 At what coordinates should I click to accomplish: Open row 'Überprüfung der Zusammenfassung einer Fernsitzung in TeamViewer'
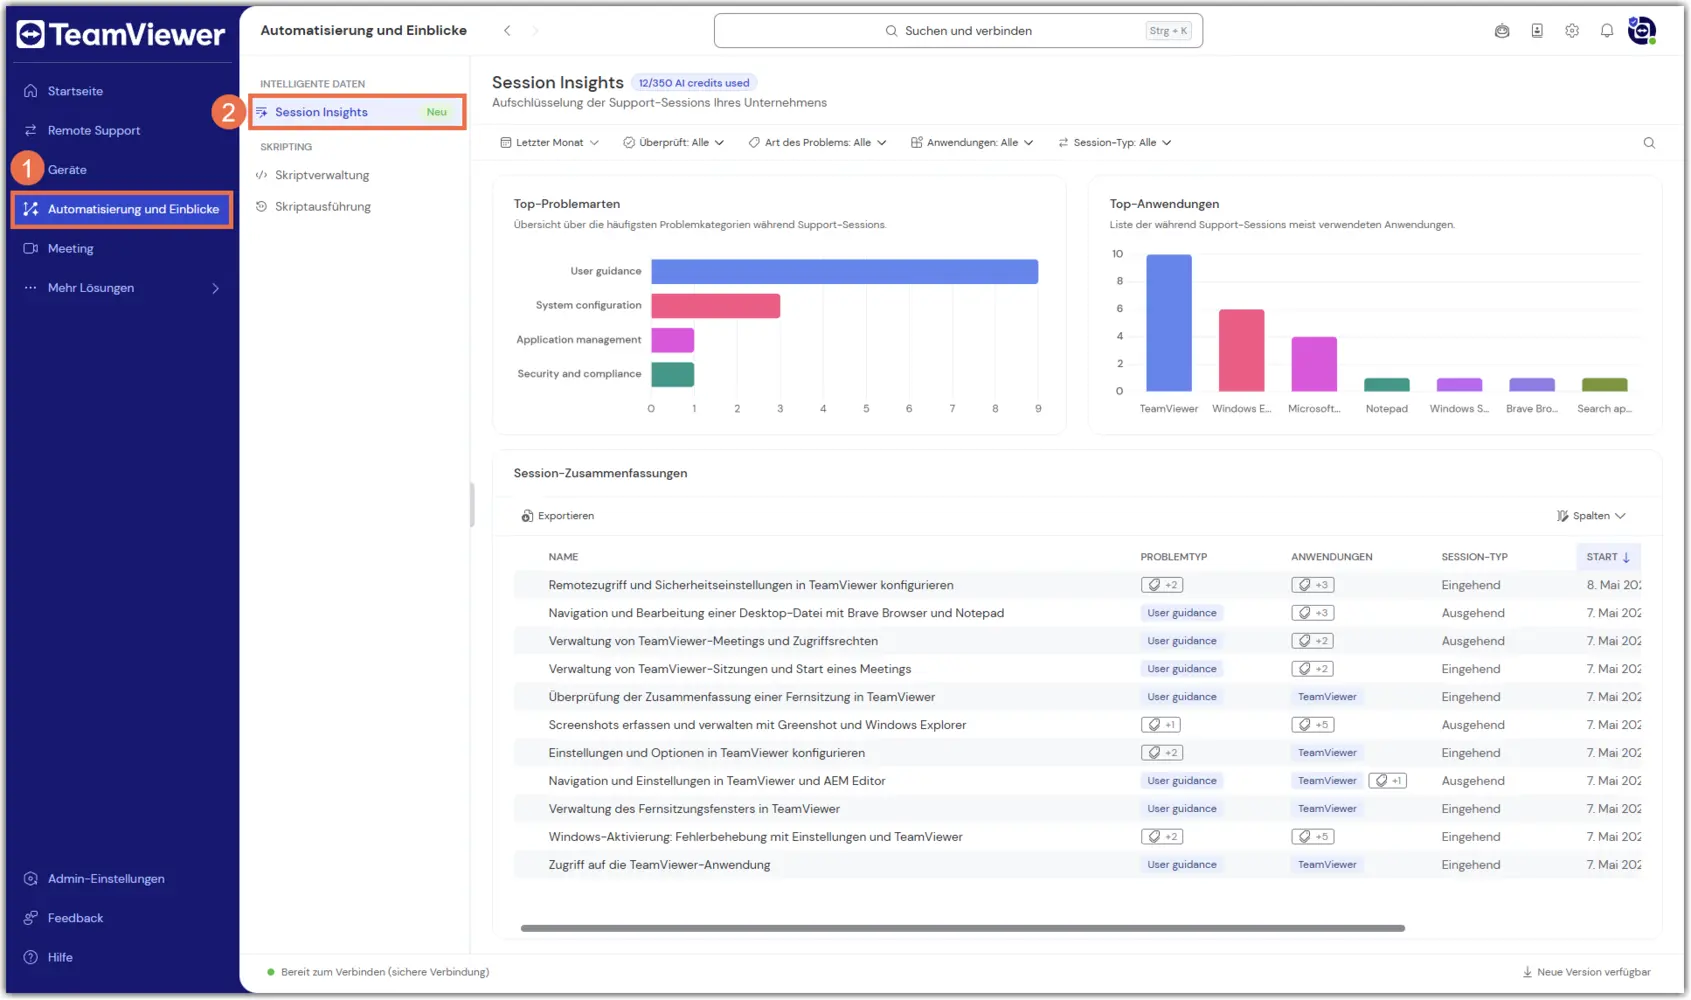(x=1078, y=697)
